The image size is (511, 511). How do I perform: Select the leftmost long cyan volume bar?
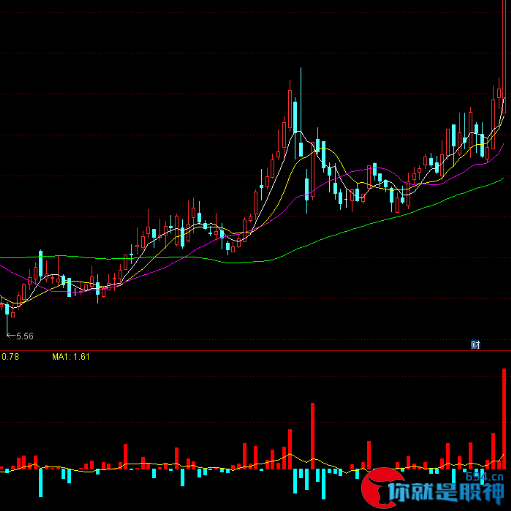(x=41, y=483)
